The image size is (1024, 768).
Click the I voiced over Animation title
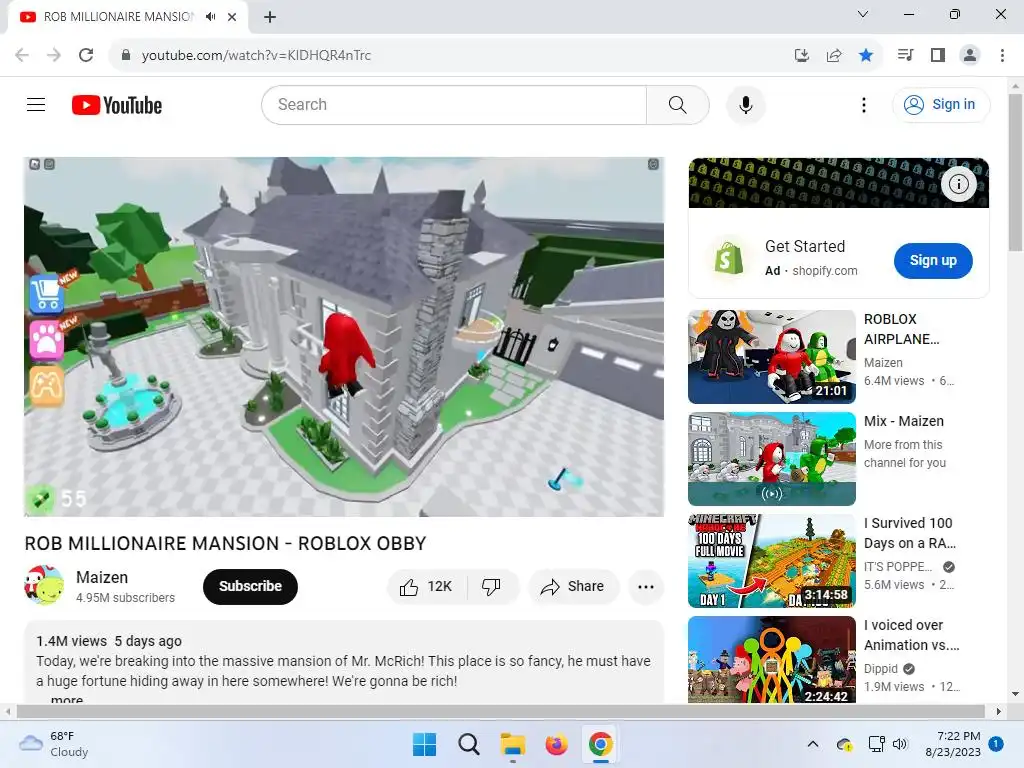[912, 635]
